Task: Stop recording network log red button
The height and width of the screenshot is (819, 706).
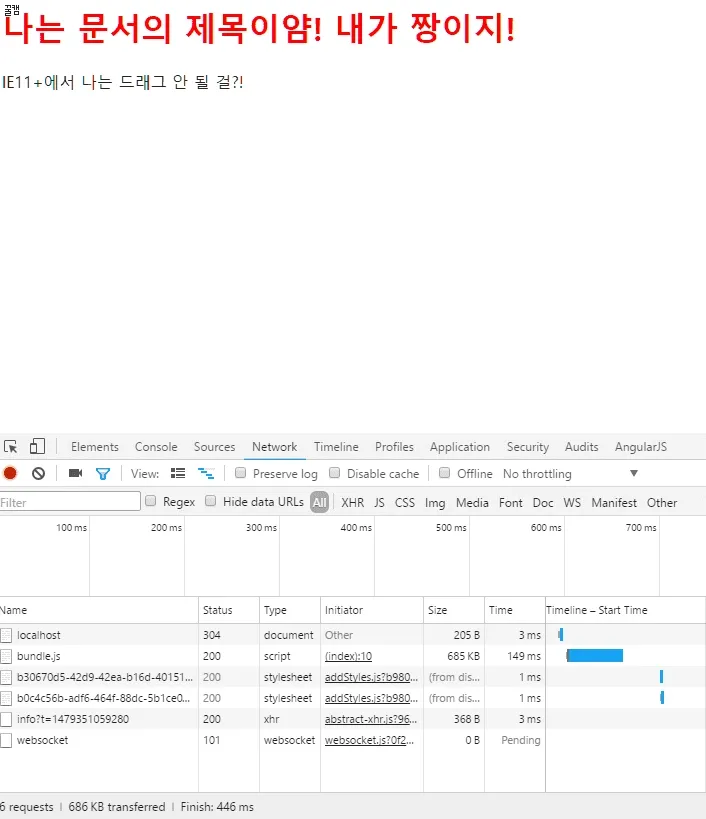Action: click(10, 473)
